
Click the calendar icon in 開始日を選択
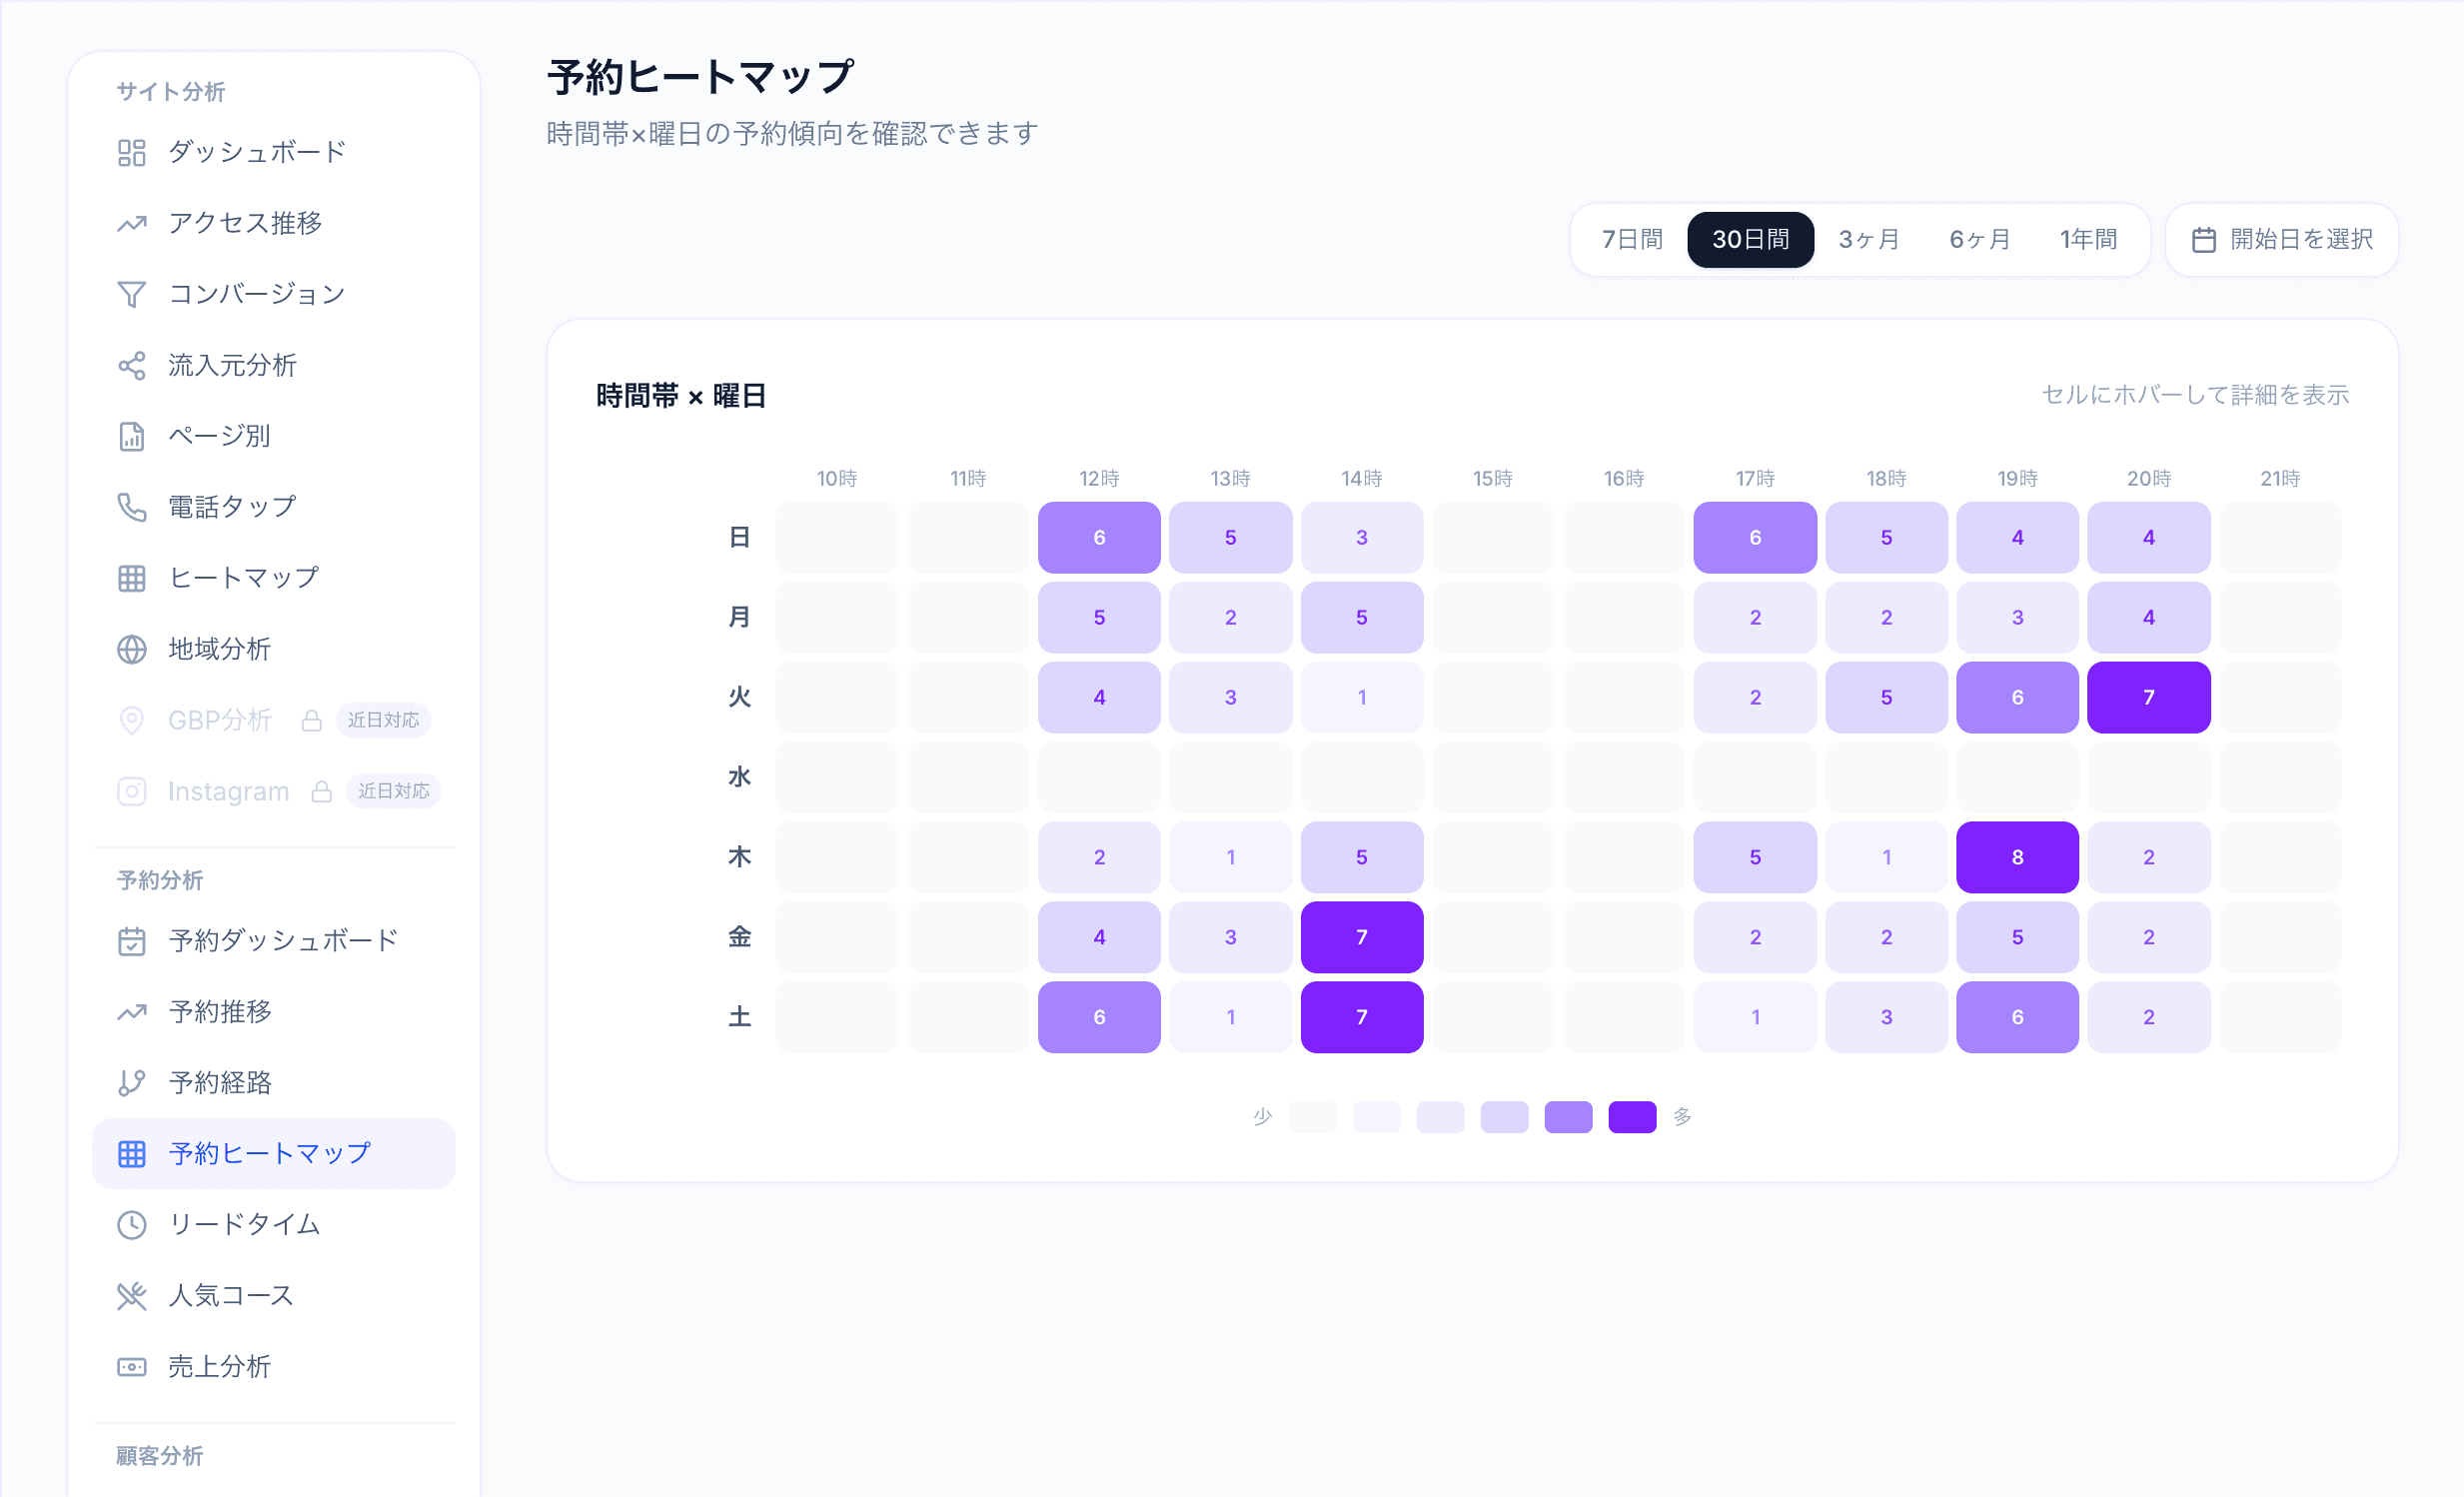coord(2203,240)
